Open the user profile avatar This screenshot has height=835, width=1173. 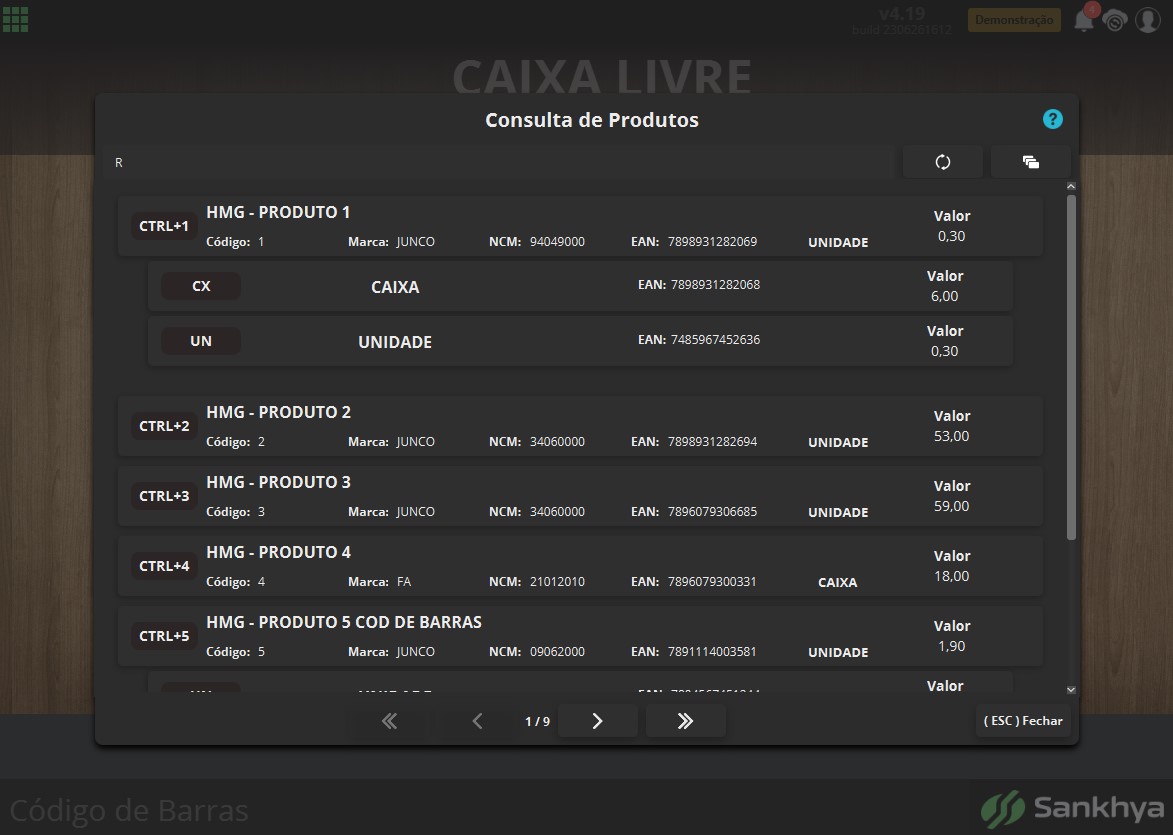pos(1148,20)
